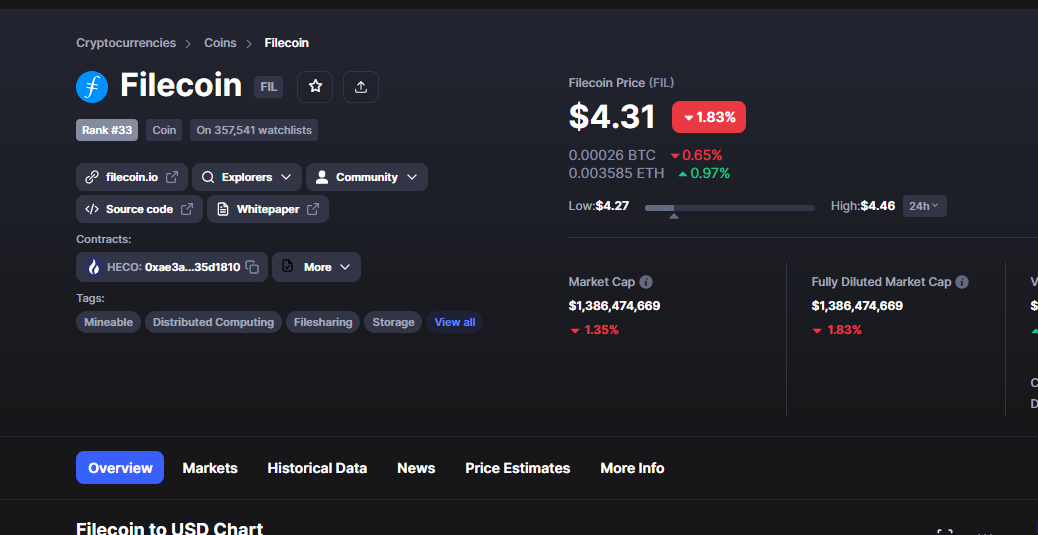This screenshot has width=1038, height=535.
Task: Click external link icon beside Whitepaper
Action: pos(313,209)
